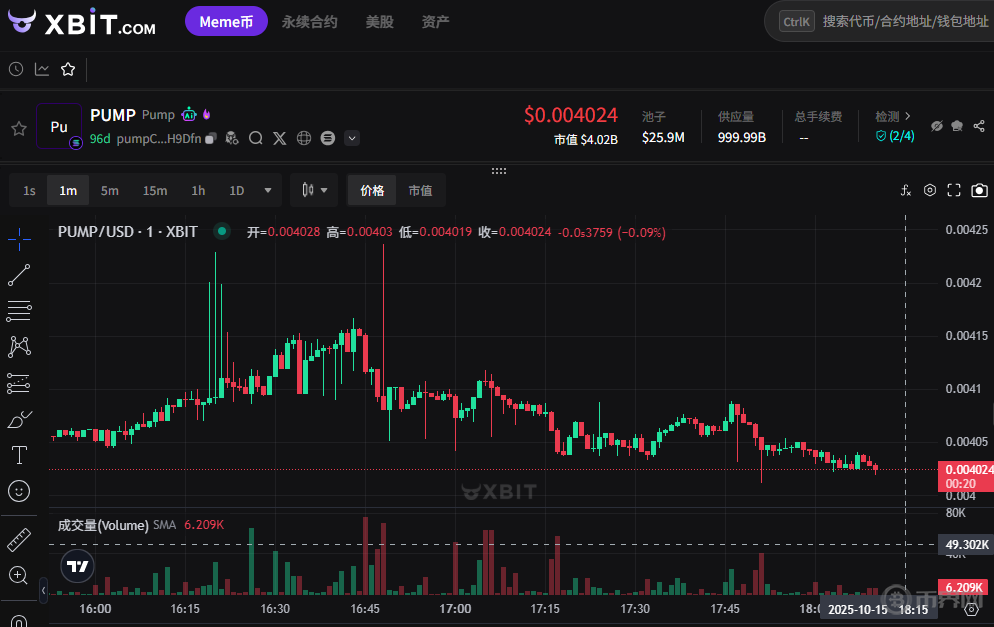
Task: Select the 1m timeframe
Action: coord(68,190)
